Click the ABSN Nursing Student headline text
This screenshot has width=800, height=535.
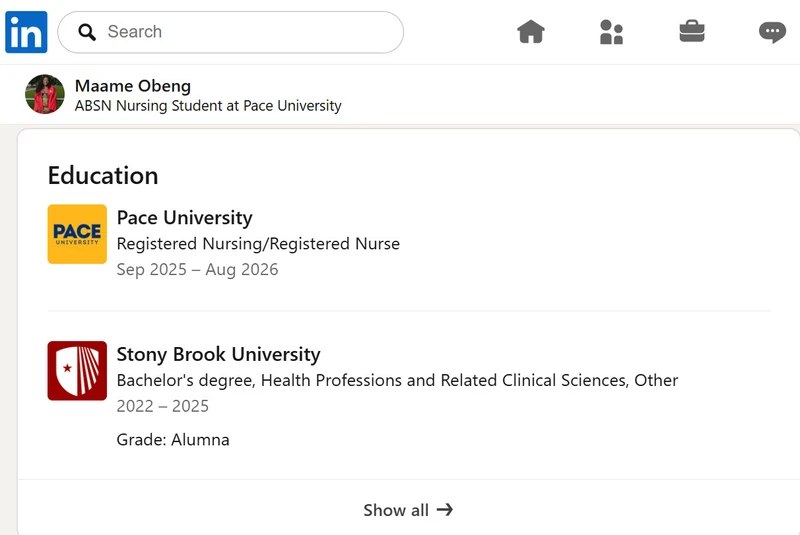(x=208, y=106)
